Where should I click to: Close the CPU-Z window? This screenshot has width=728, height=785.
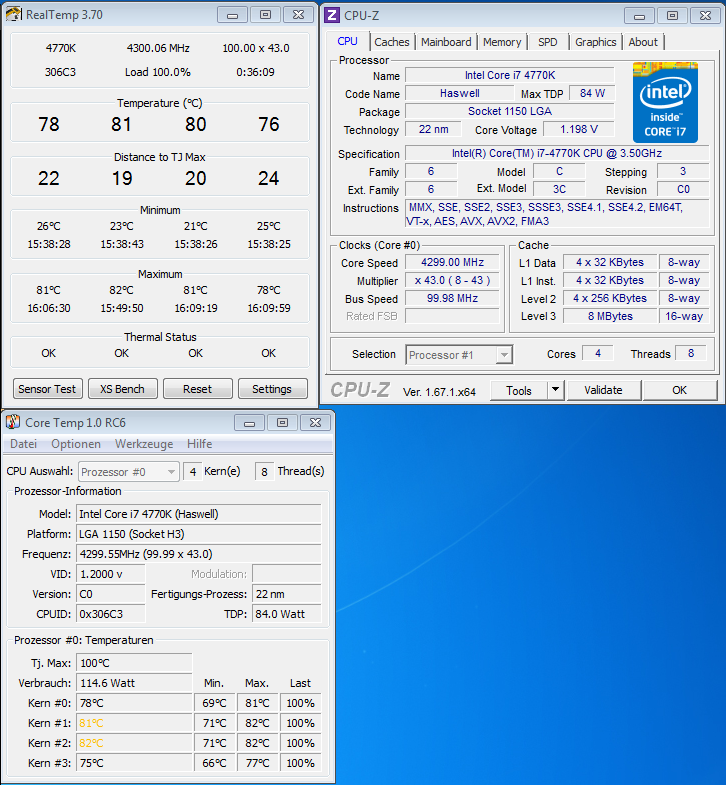tap(705, 16)
